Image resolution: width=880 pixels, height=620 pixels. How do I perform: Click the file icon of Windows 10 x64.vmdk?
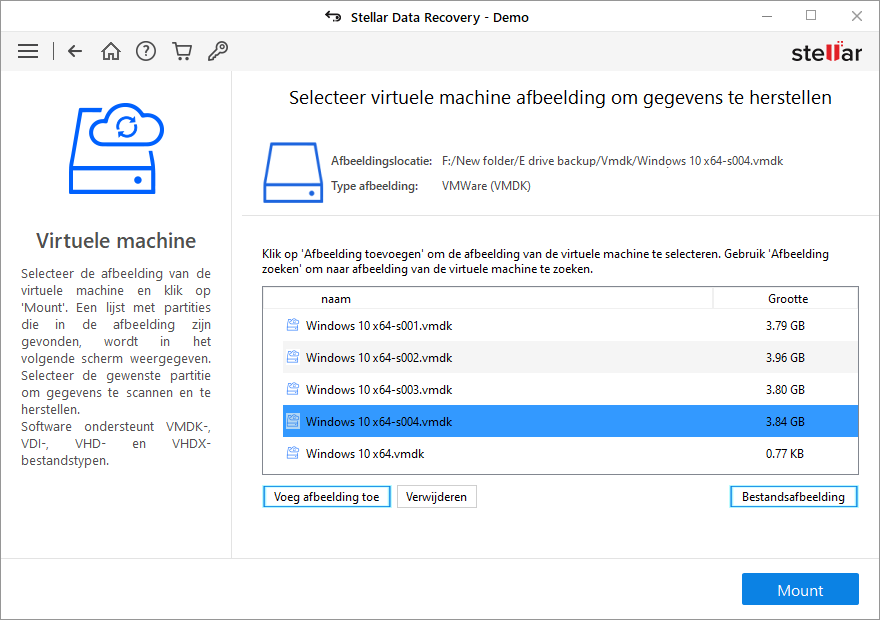click(x=292, y=453)
